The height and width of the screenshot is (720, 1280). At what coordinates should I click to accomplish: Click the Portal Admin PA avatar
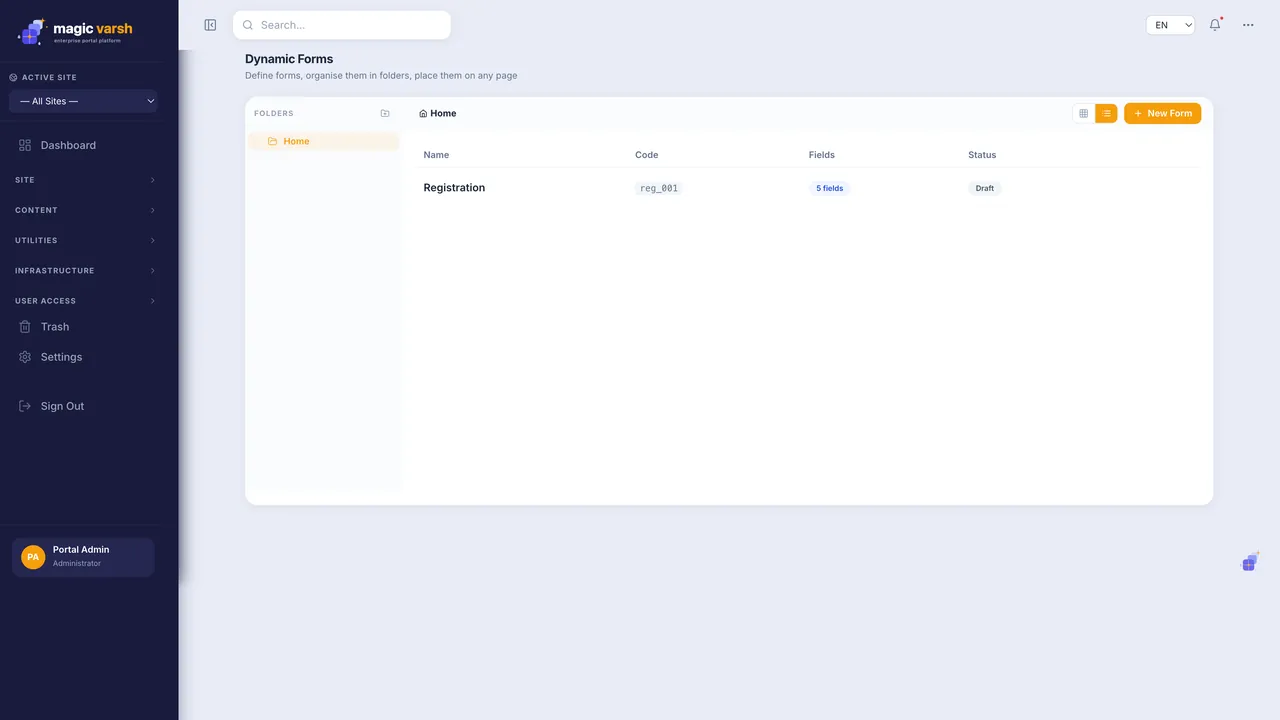pos(33,557)
